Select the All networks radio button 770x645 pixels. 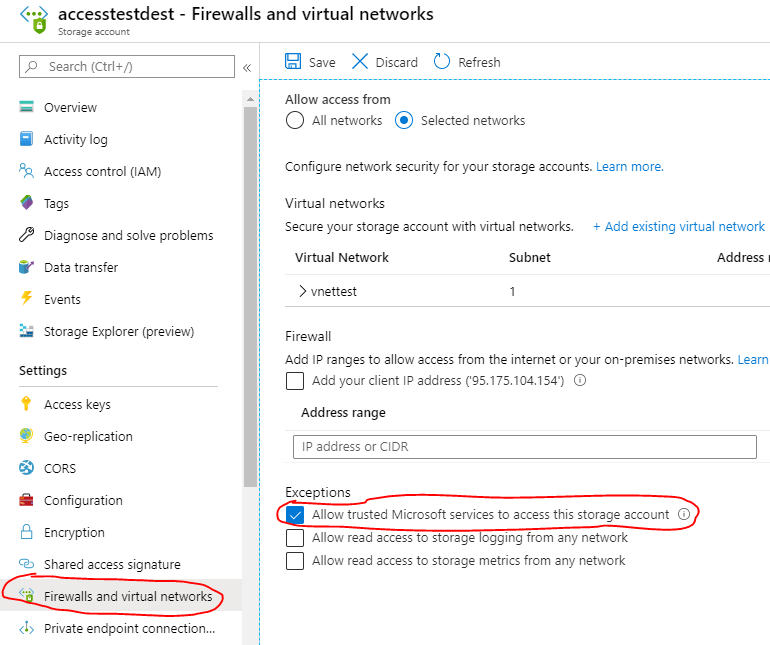coord(295,121)
